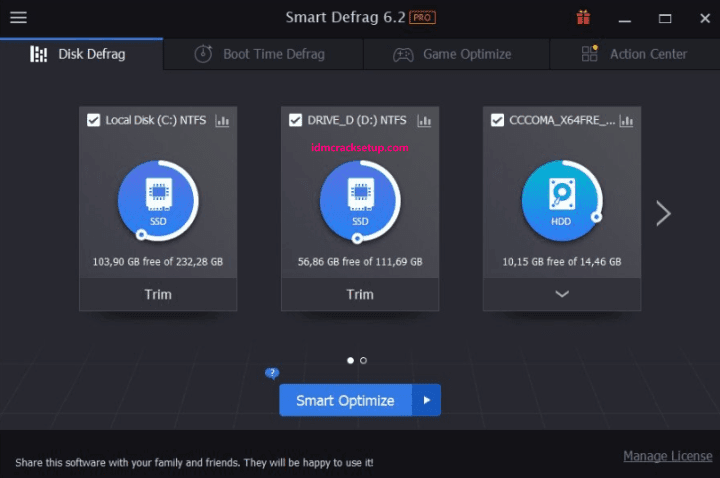This screenshot has height=478, width=720.
Task: Click '10,15 GB free of 14,46 GB' text
Action: point(562,262)
